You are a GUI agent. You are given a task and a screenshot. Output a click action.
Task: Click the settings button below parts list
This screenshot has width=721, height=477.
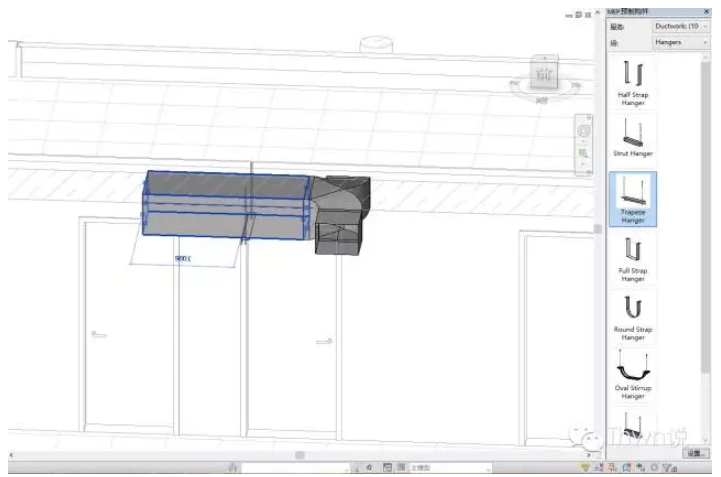pos(696,454)
